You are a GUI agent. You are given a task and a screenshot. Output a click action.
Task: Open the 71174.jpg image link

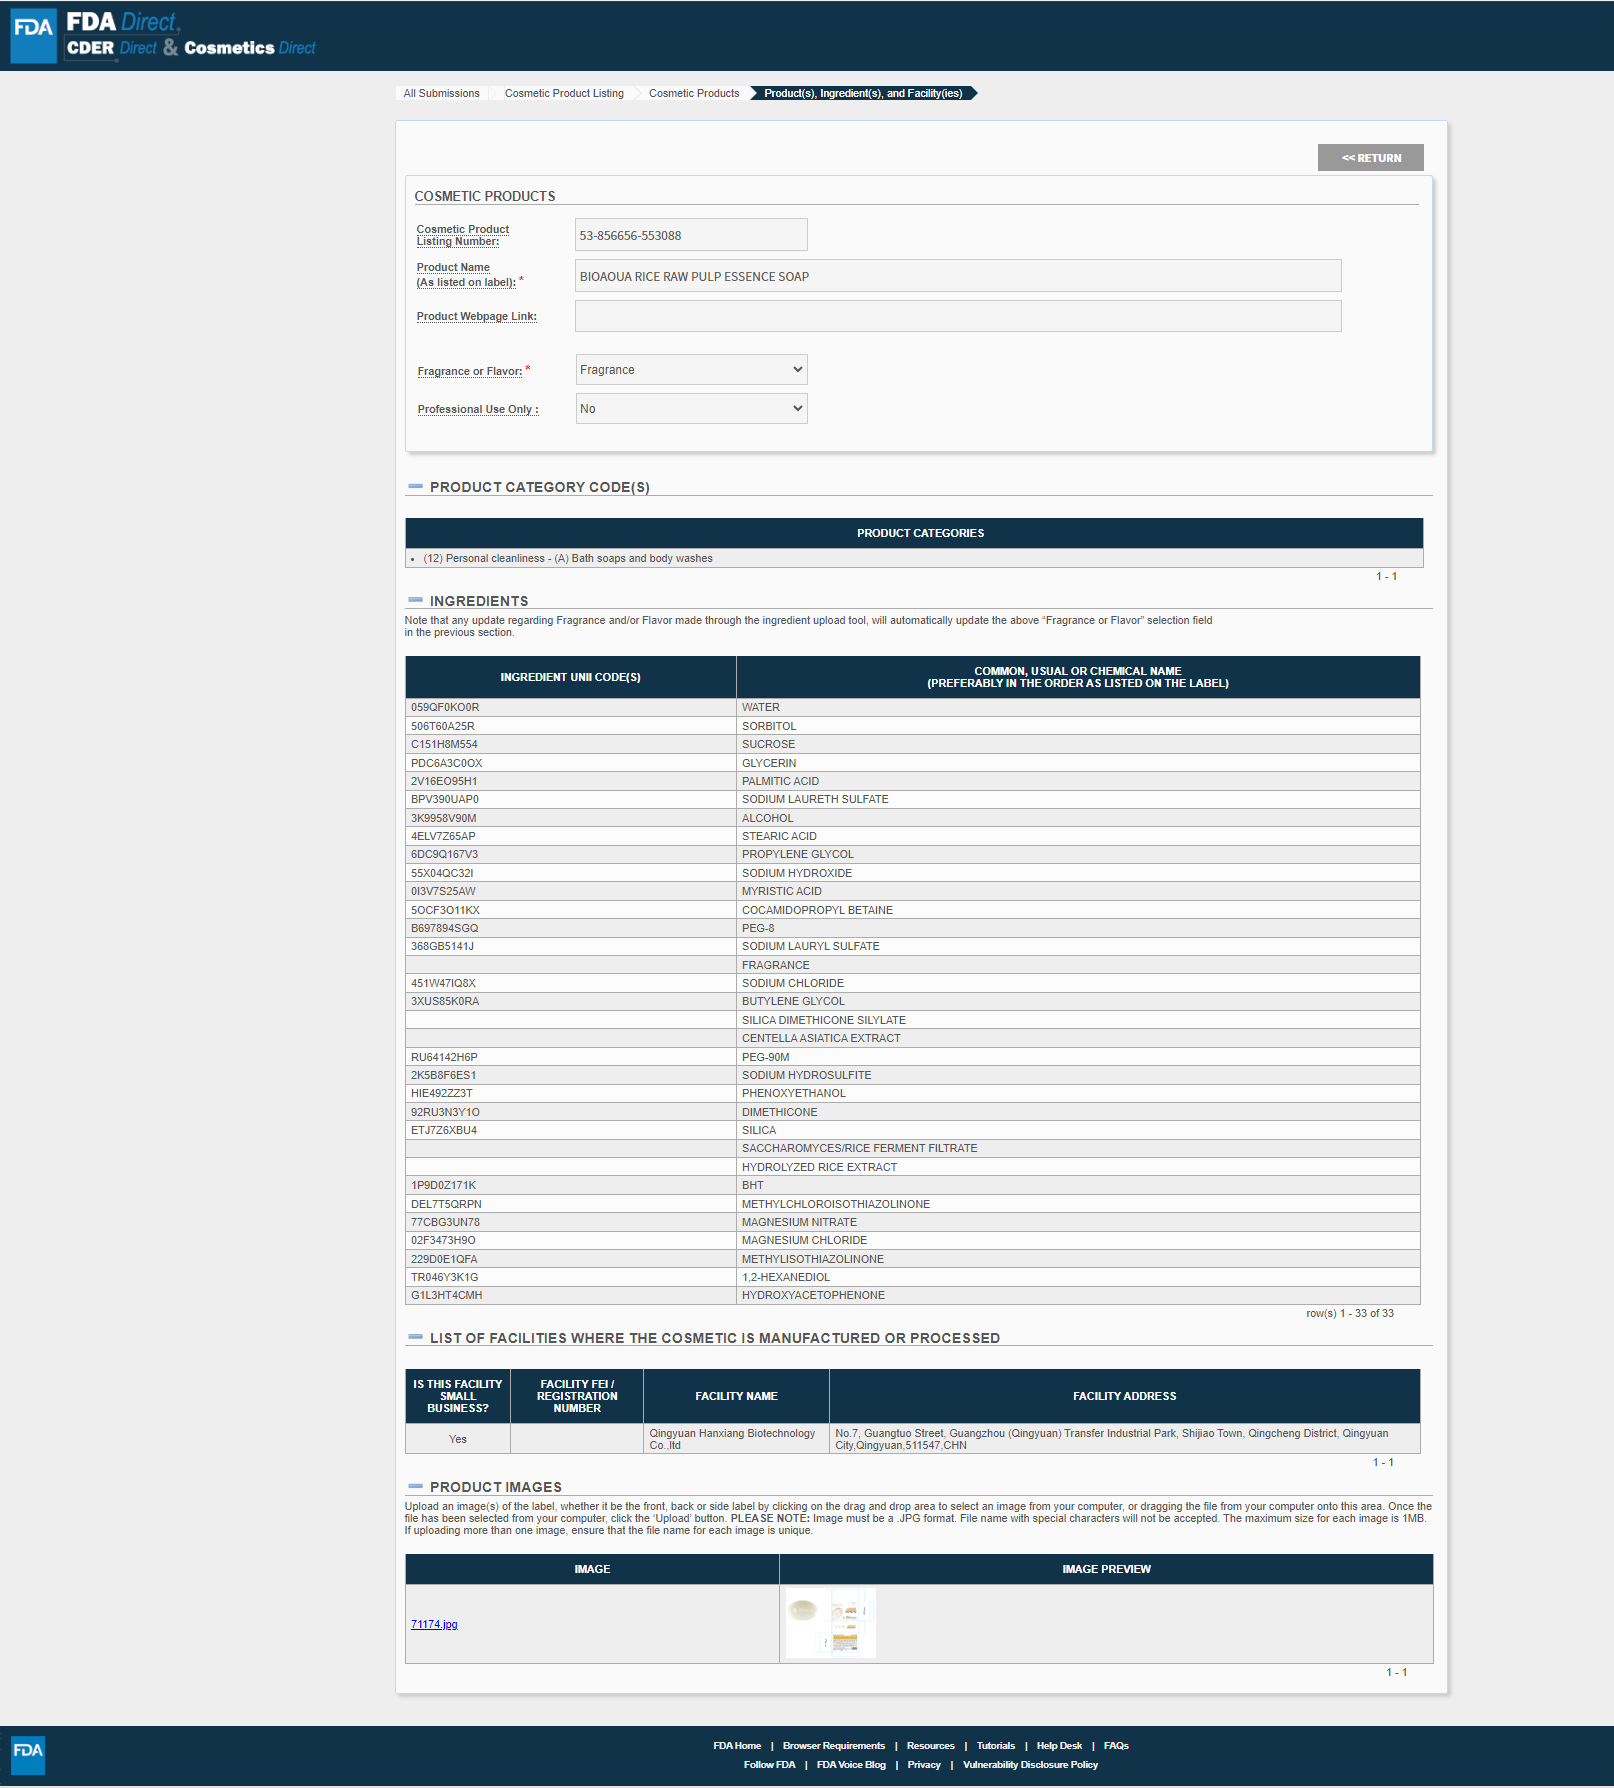coord(434,1624)
